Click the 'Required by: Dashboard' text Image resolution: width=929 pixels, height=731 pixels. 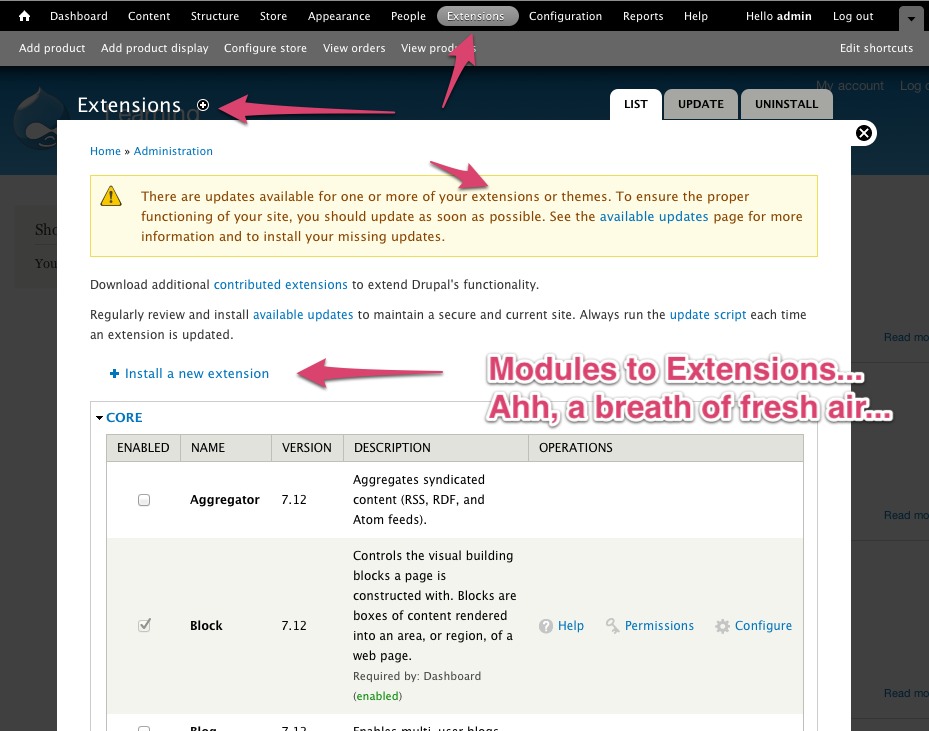pos(417,676)
